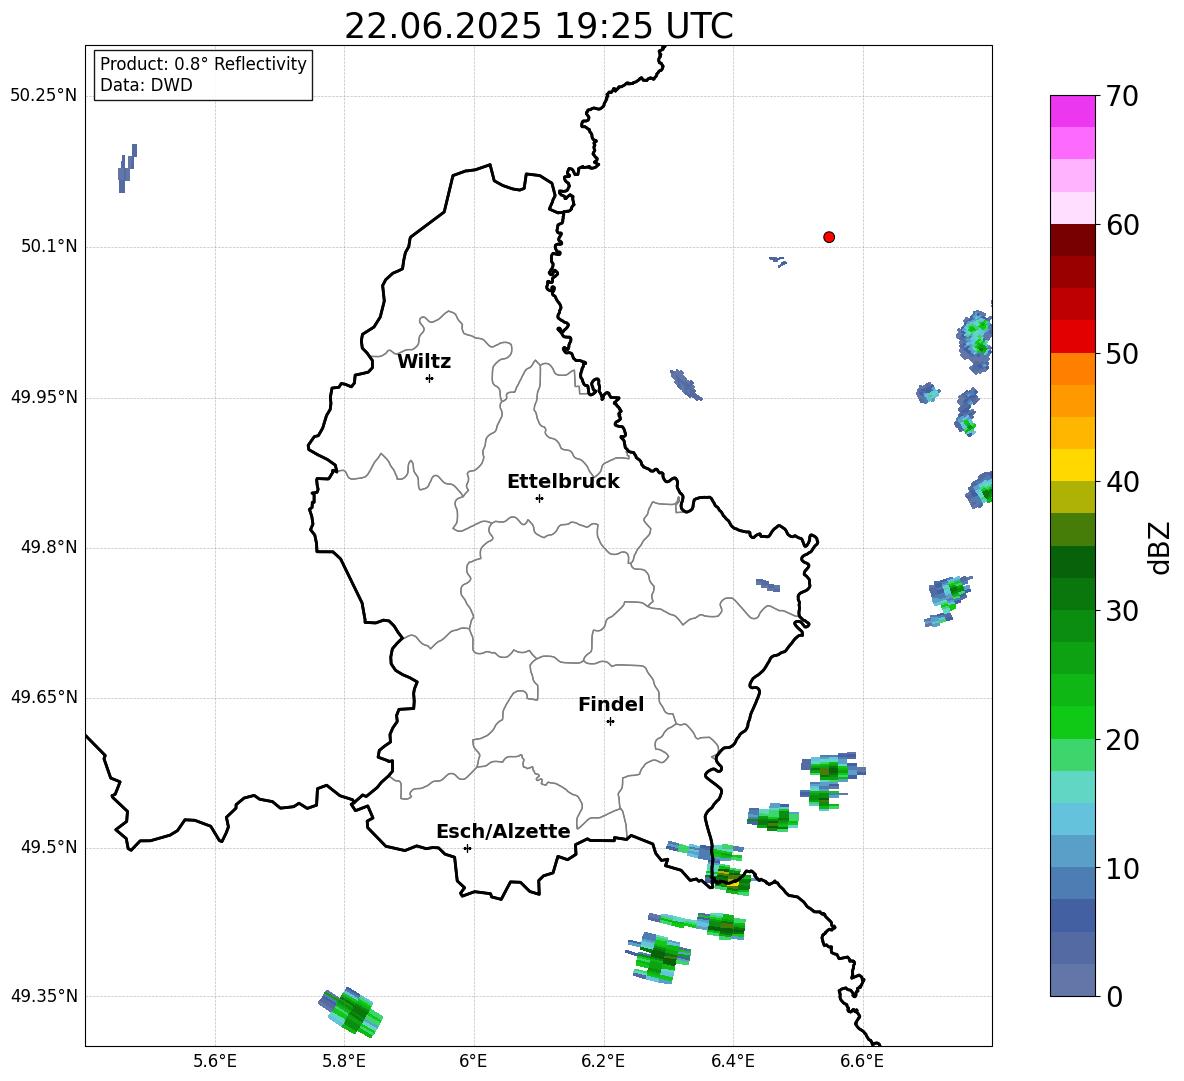Click the light cyan colorbar segment near 15
This screenshot has width=1184, height=1081.
coord(1072,787)
